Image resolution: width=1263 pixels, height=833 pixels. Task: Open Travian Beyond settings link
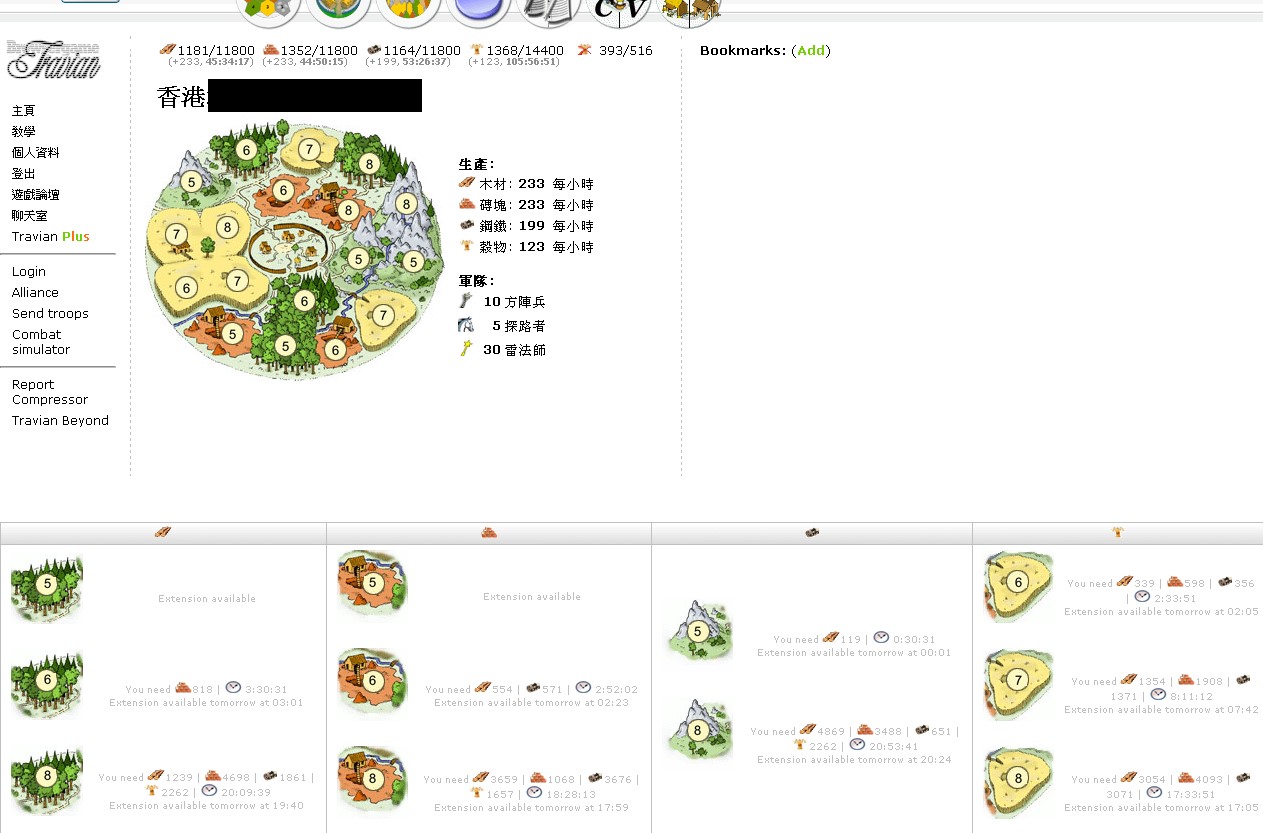60,421
